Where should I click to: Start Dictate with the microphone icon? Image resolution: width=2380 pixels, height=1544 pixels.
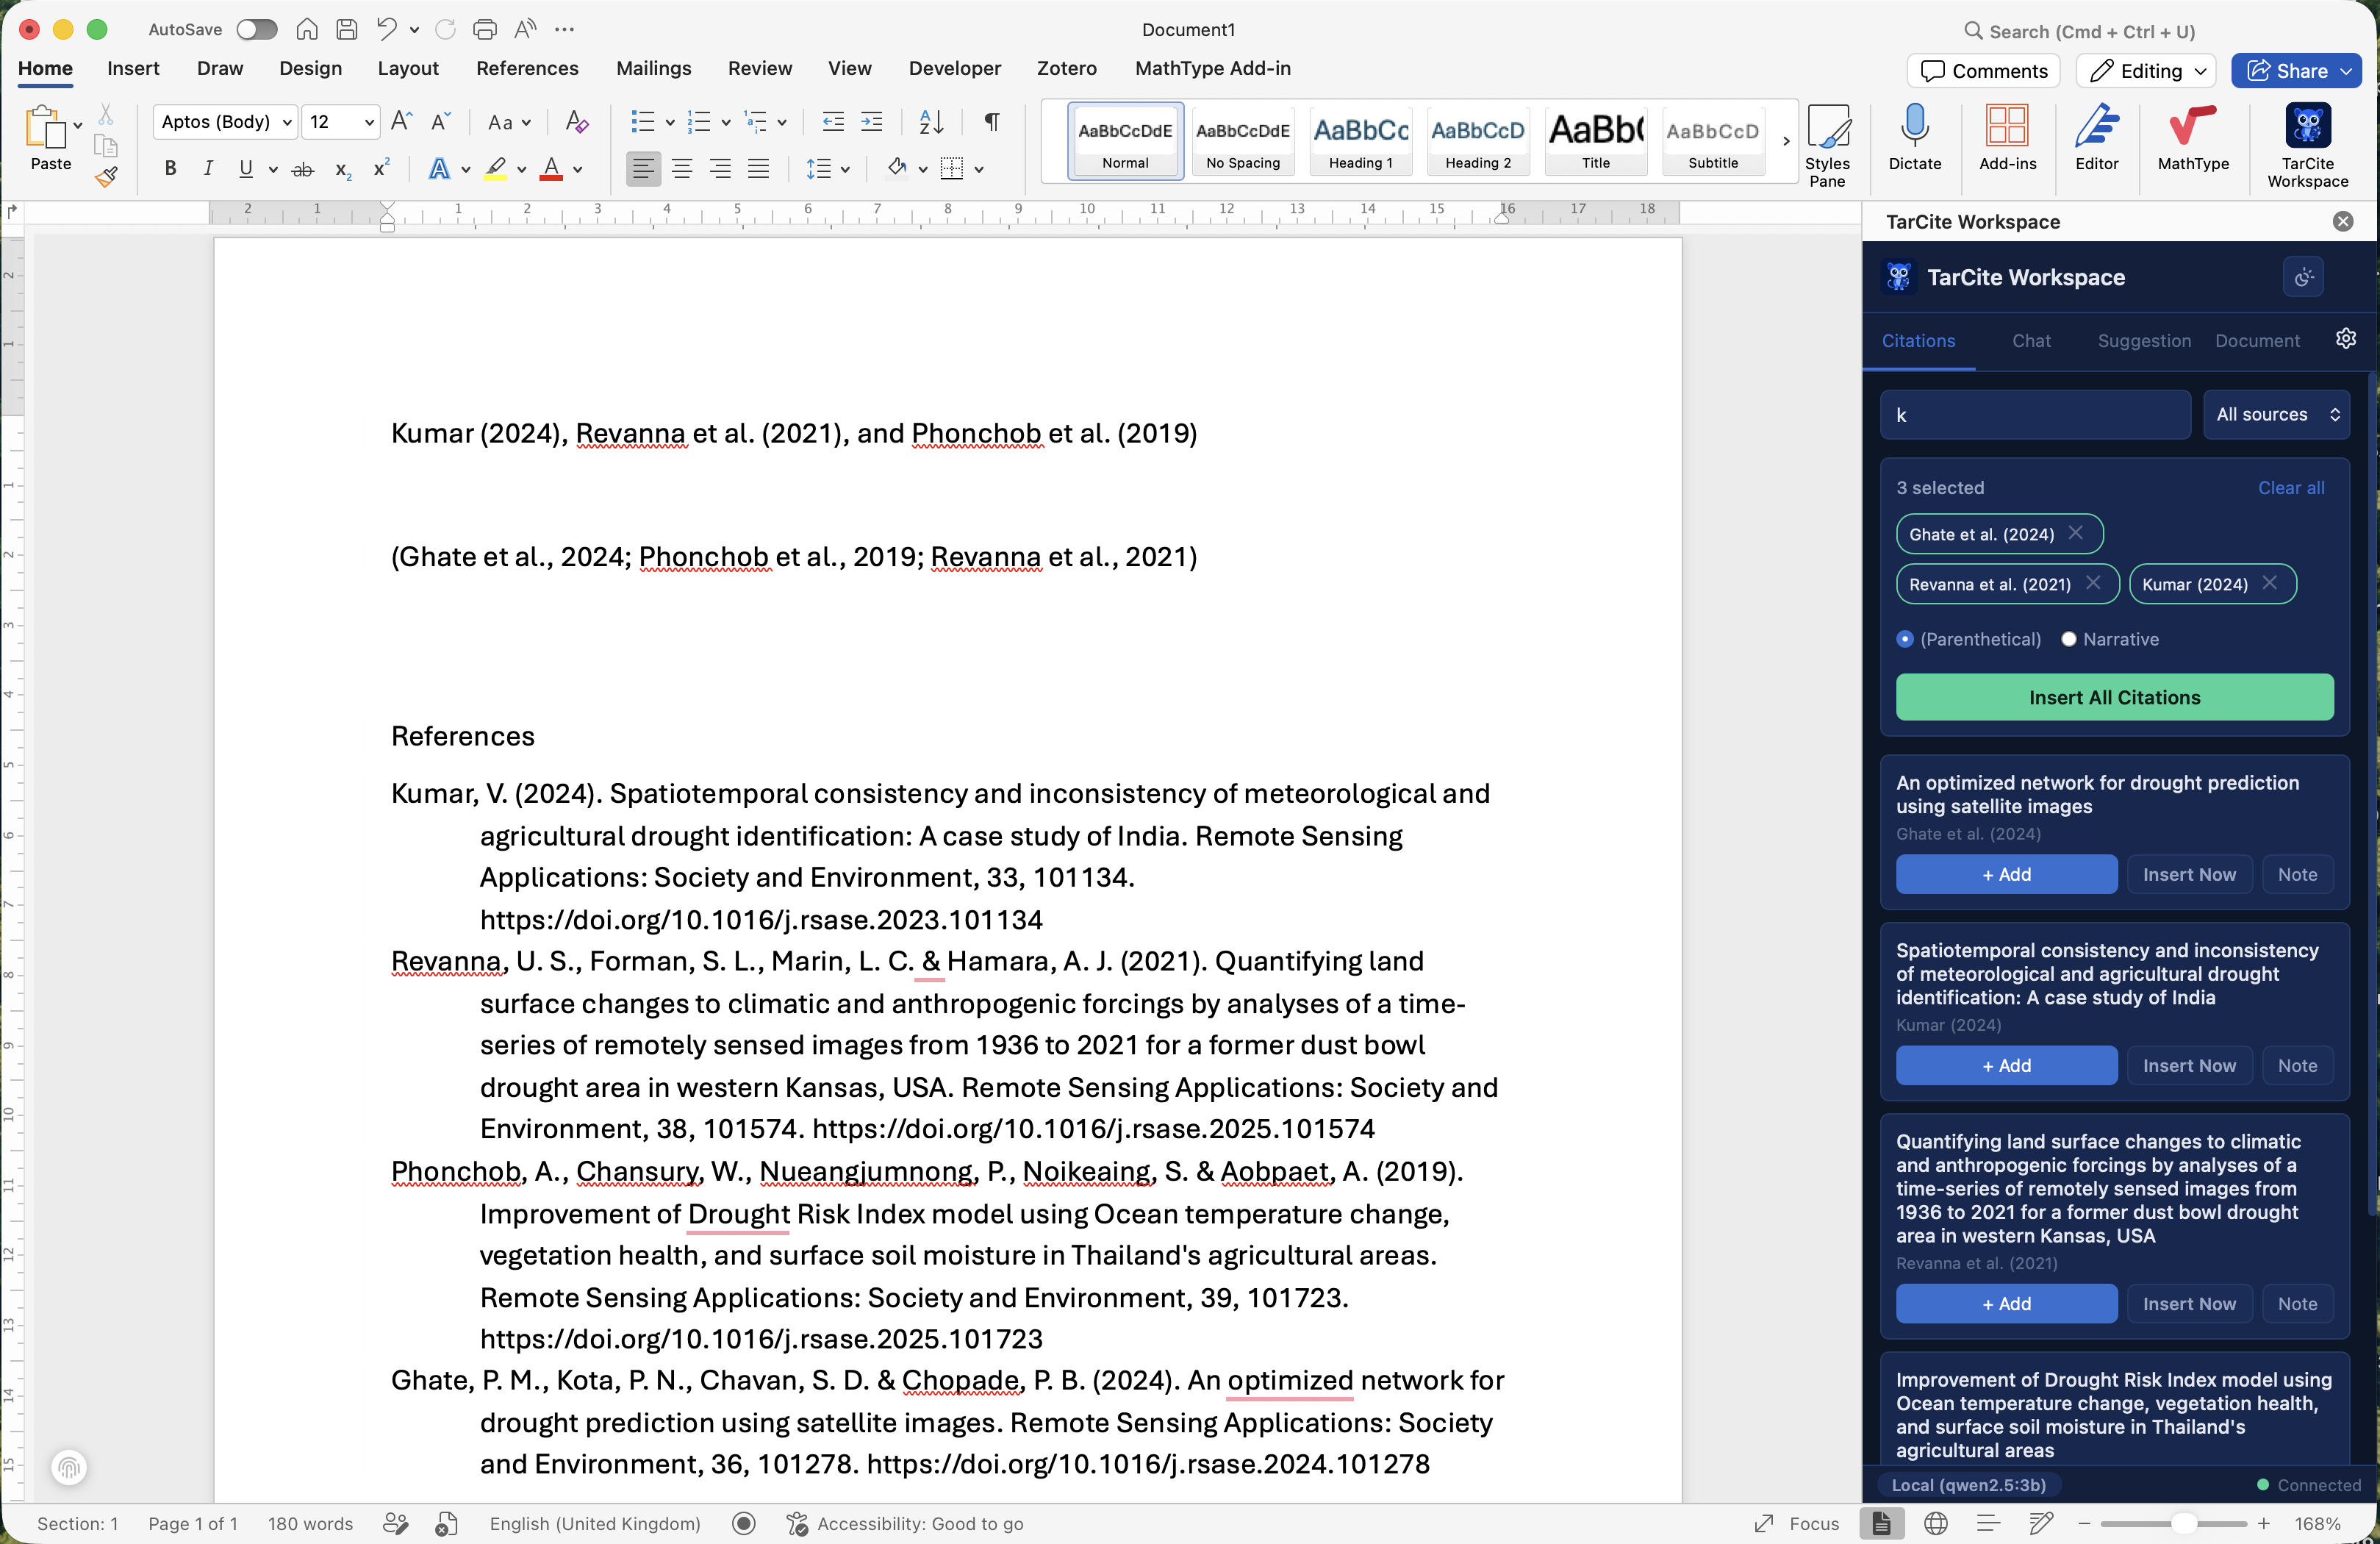(x=1914, y=138)
